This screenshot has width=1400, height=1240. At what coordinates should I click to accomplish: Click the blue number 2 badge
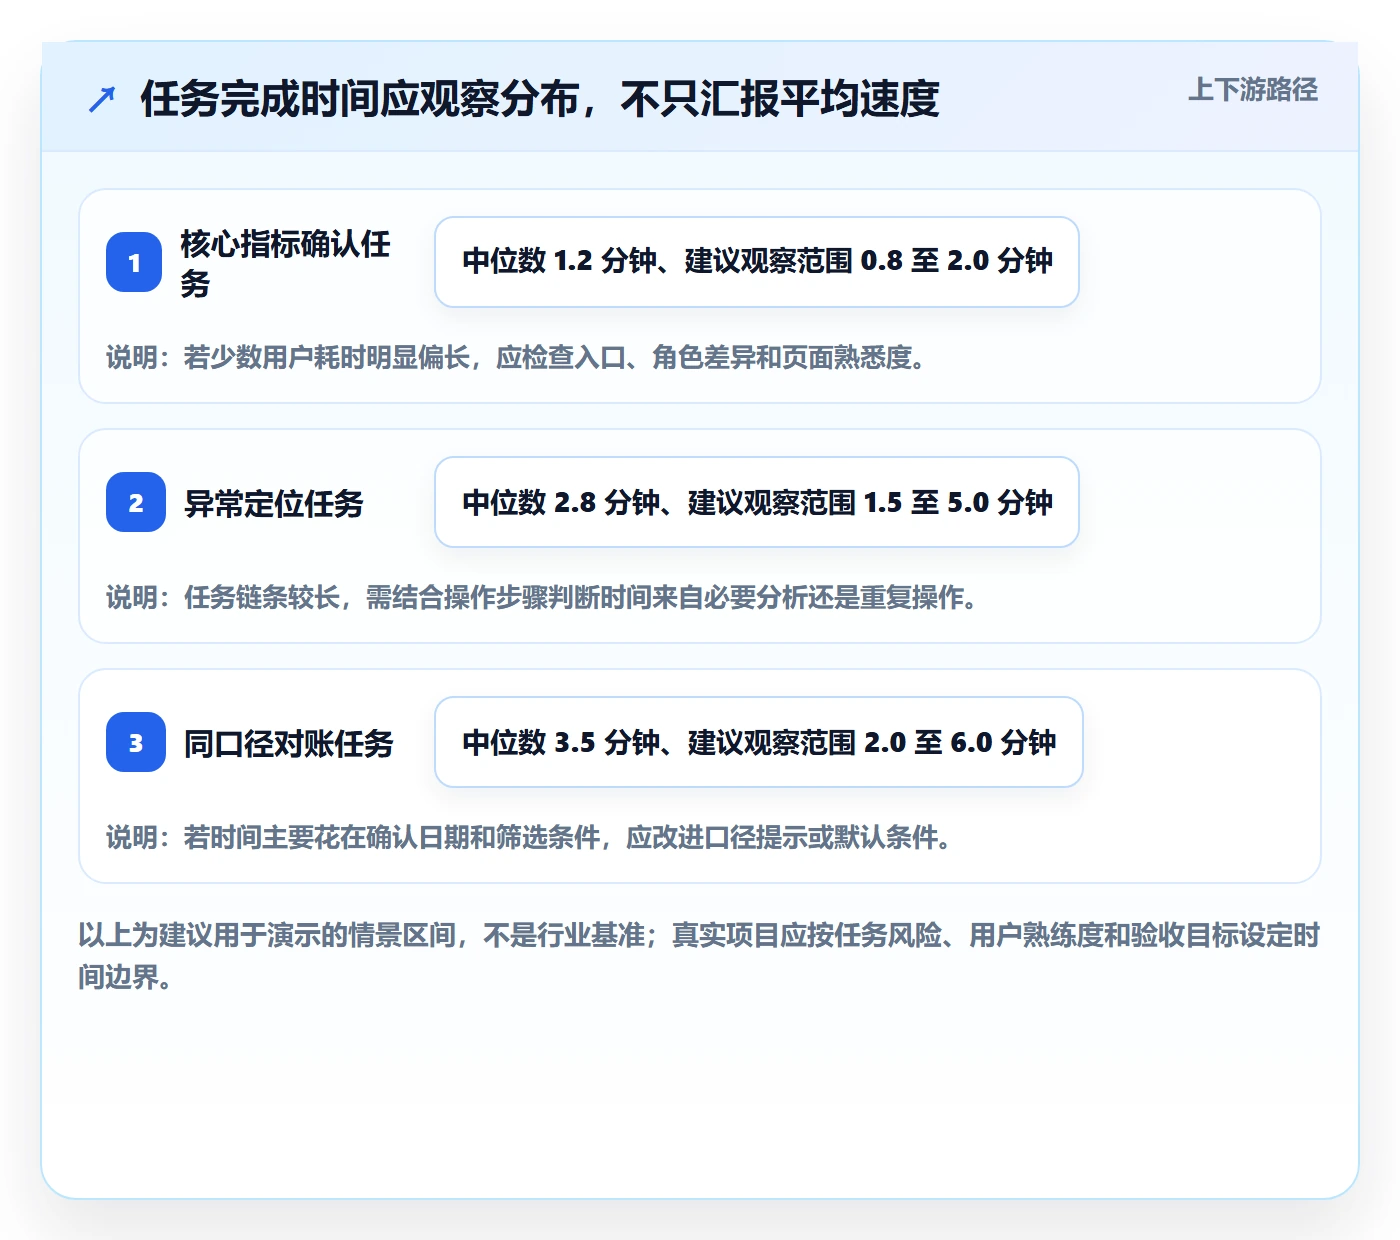(136, 502)
